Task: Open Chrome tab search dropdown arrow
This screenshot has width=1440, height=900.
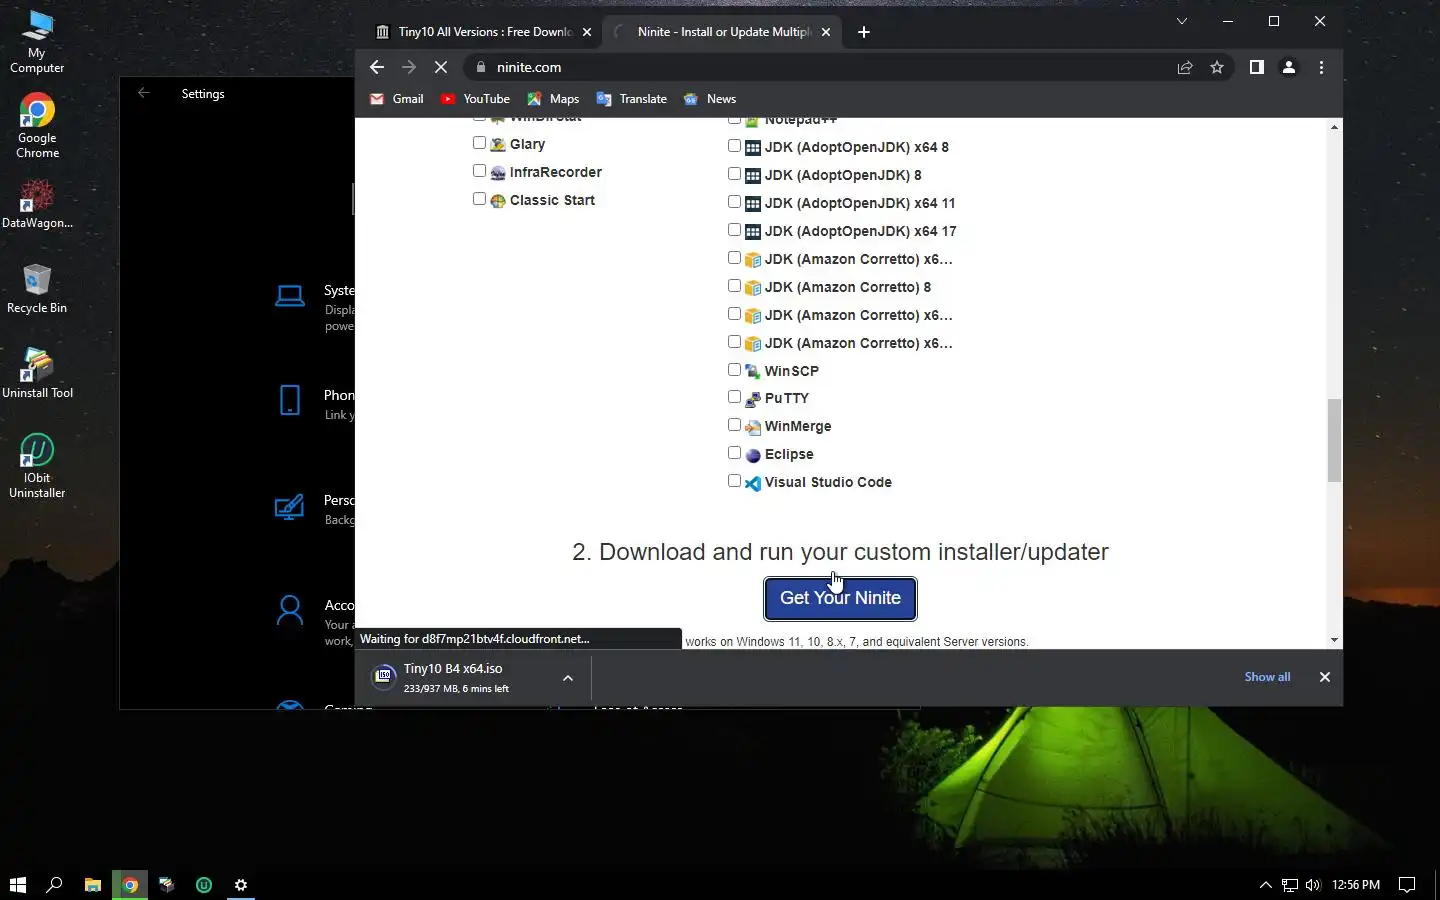Action: click(1181, 21)
